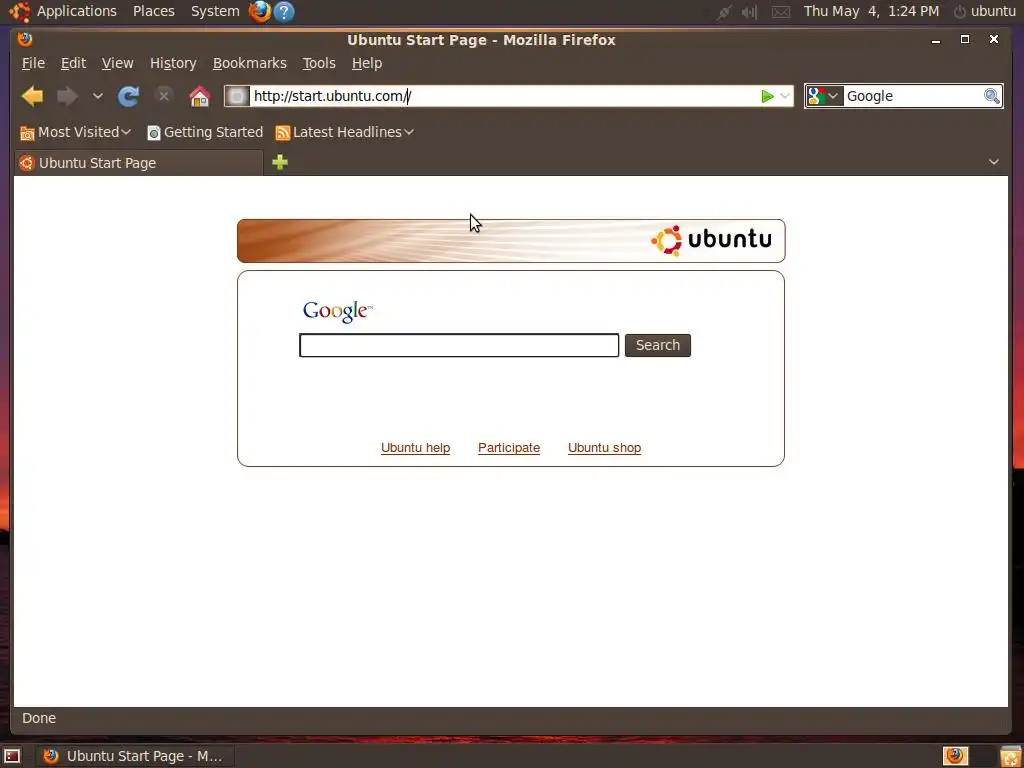Go to the home page via house icon

coord(199,97)
